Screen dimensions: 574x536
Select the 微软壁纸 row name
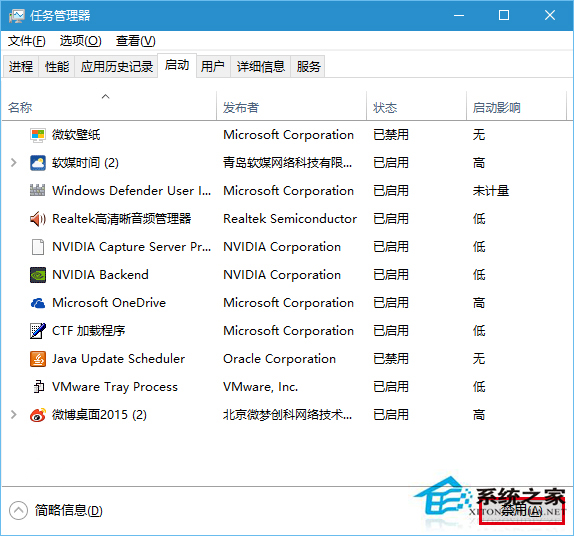pos(76,135)
